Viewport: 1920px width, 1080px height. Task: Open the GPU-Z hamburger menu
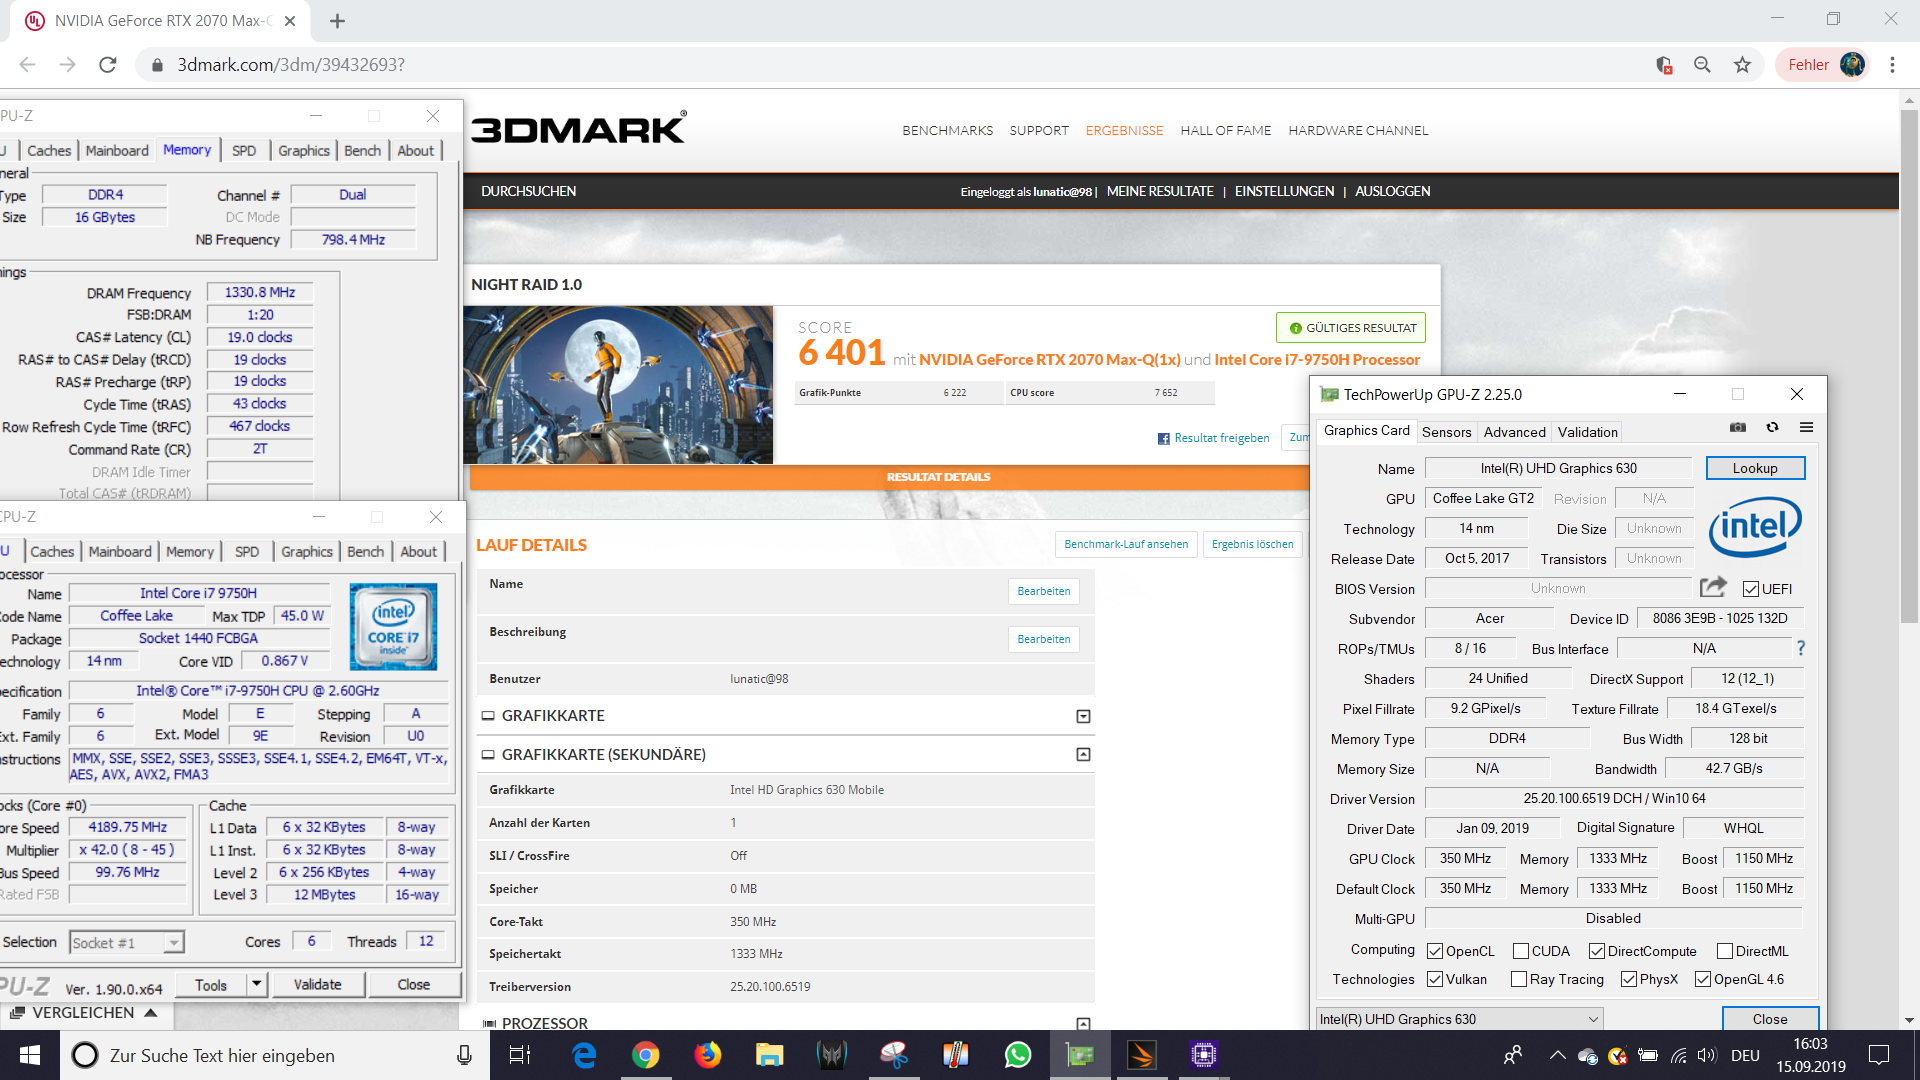click(x=1806, y=427)
